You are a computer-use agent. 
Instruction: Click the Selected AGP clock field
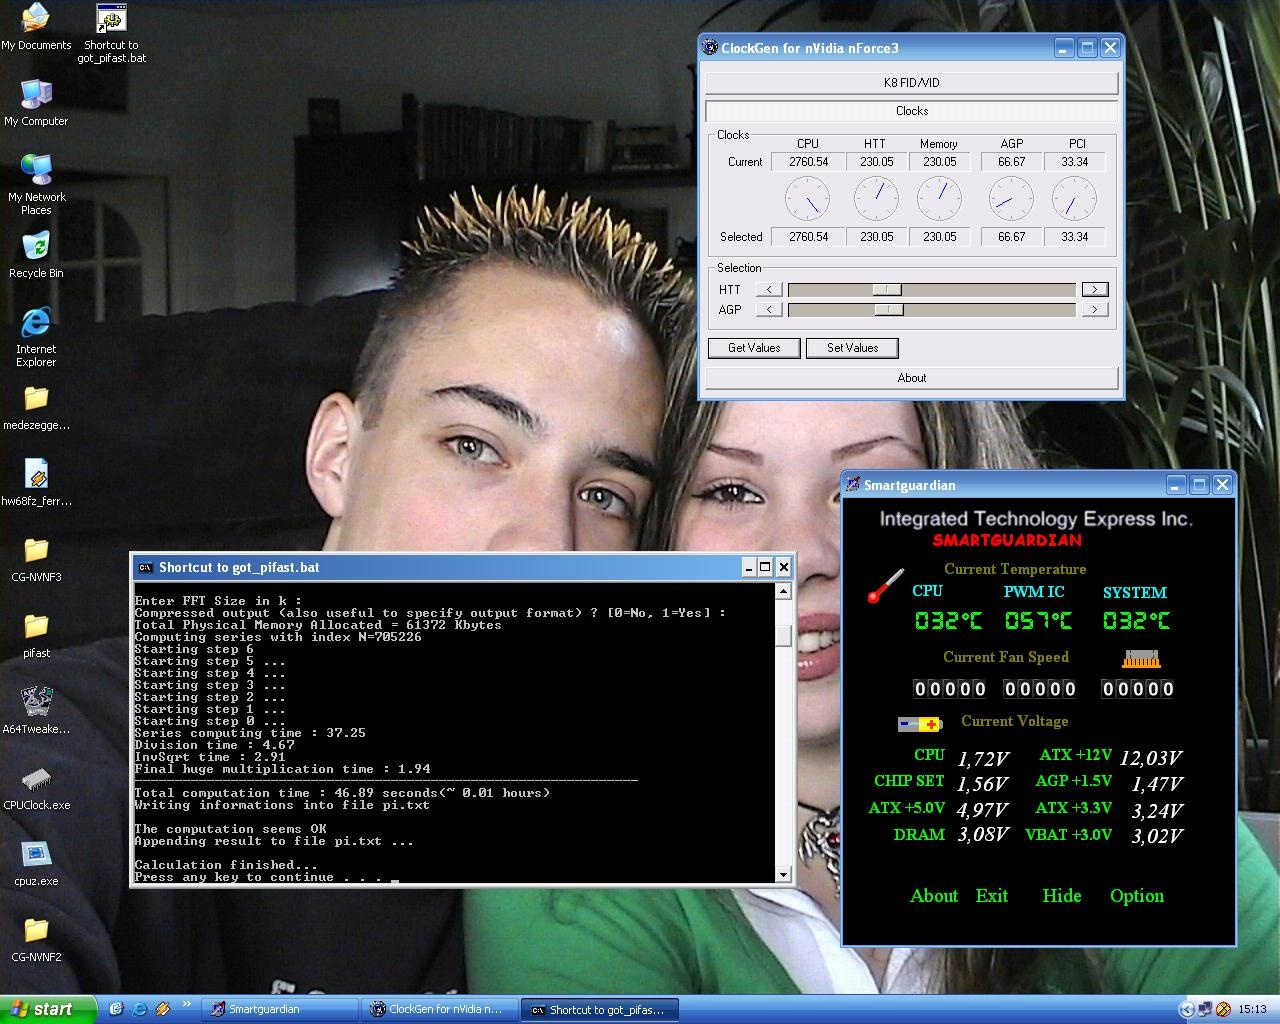coord(1011,237)
